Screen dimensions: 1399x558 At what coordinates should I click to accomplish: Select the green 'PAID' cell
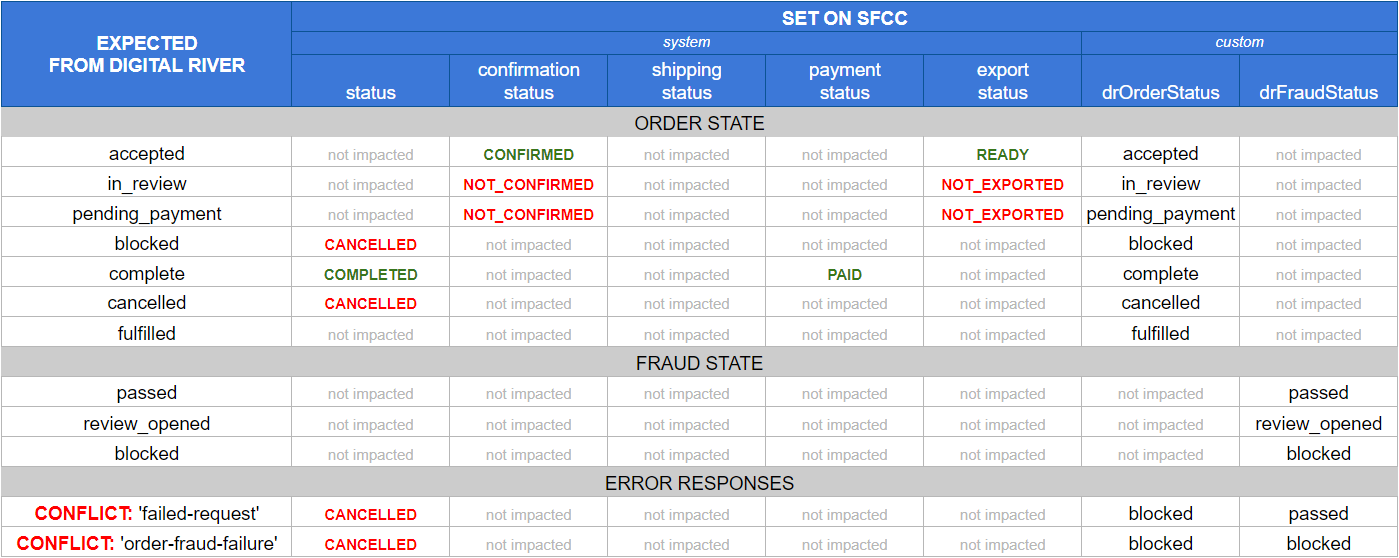[844, 275]
